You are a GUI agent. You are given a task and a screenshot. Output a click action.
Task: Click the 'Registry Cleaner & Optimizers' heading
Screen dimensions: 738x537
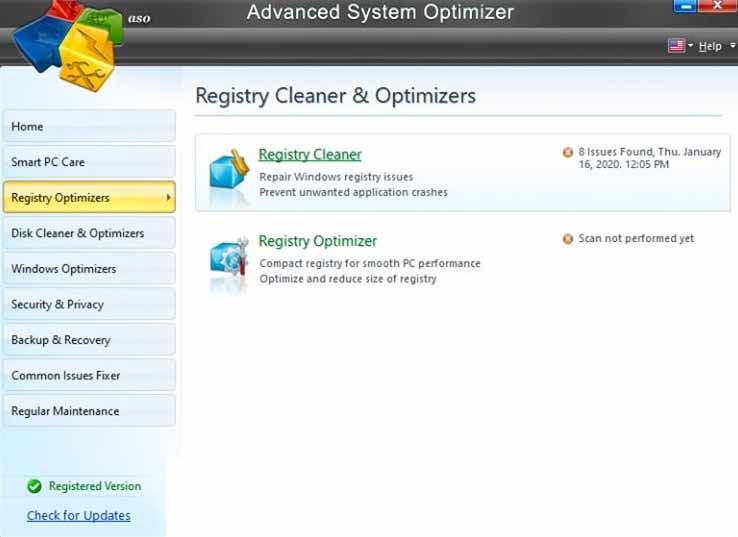point(336,96)
